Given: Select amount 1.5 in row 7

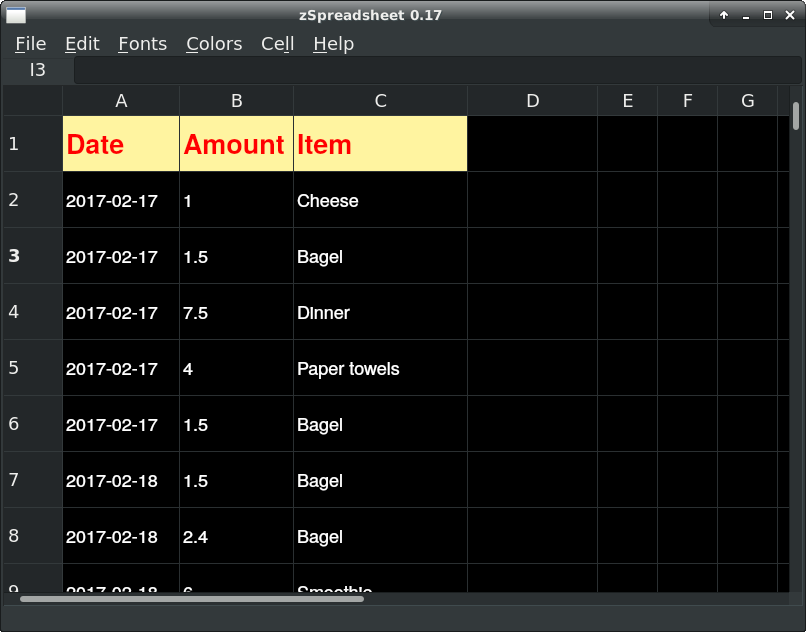Looking at the screenshot, I should click(x=236, y=480).
